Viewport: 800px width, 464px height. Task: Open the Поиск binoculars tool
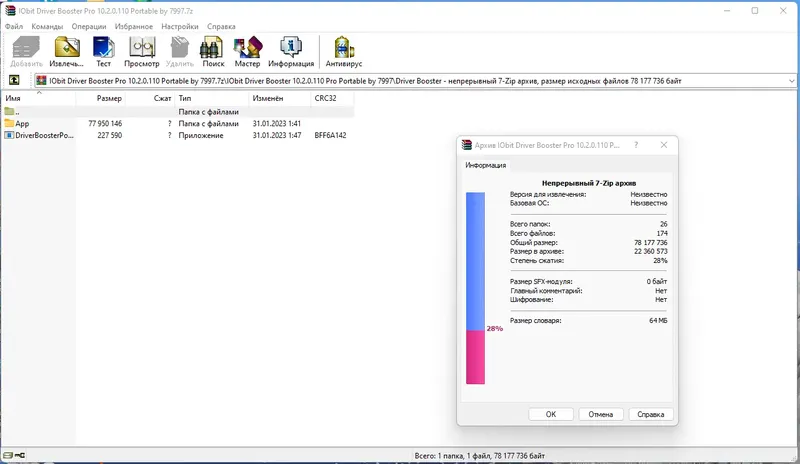click(212, 47)
